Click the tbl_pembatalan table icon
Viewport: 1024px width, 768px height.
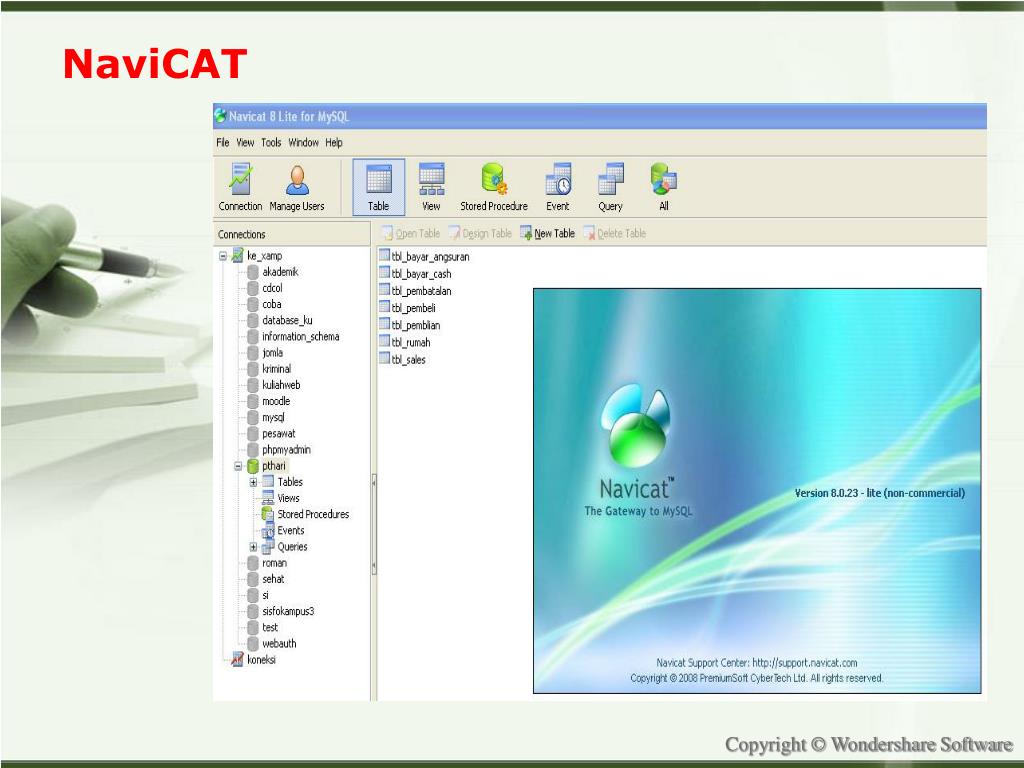(384, 290)
